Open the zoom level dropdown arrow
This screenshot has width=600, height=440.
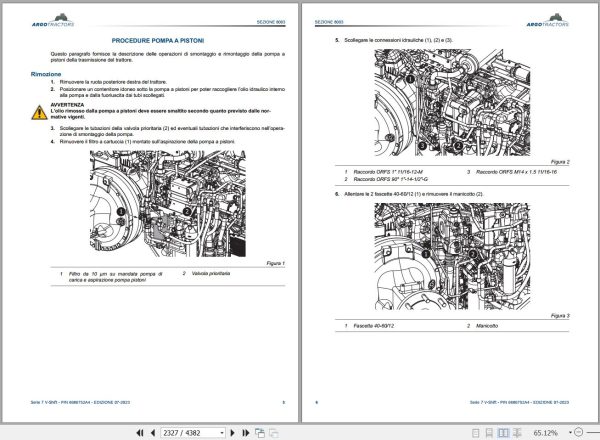point(570,433)
